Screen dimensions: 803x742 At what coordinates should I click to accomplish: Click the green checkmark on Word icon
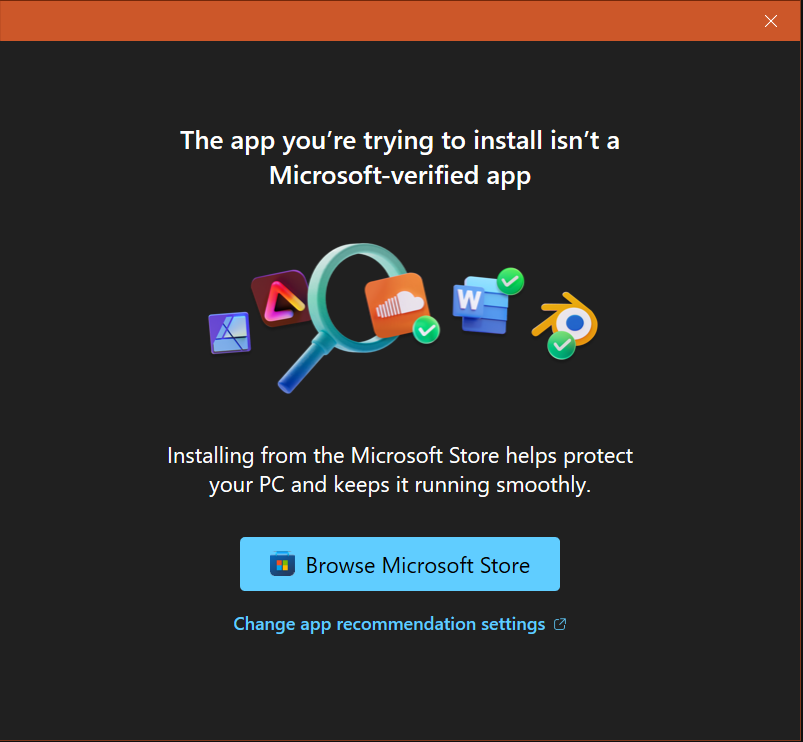pos(511,280)
